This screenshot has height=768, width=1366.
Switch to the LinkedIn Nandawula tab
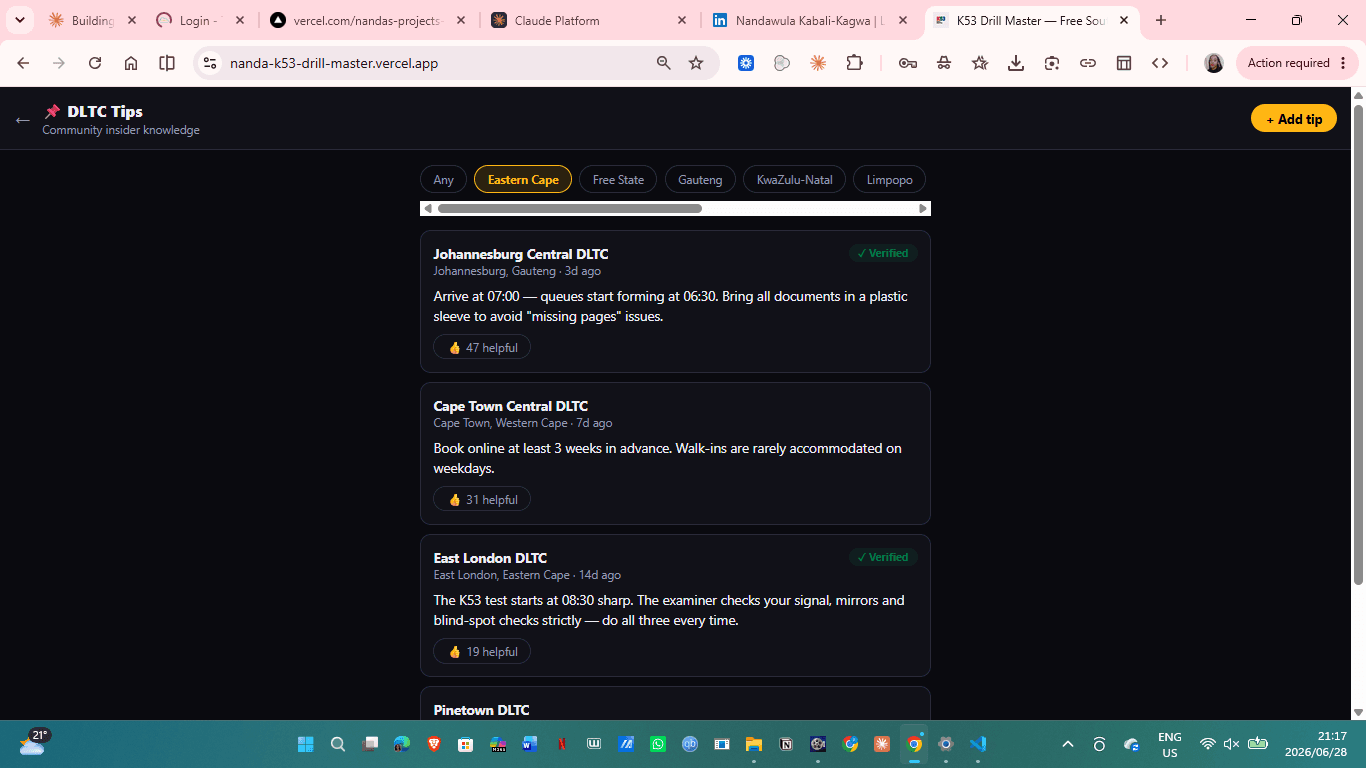(x=809, y=20)
